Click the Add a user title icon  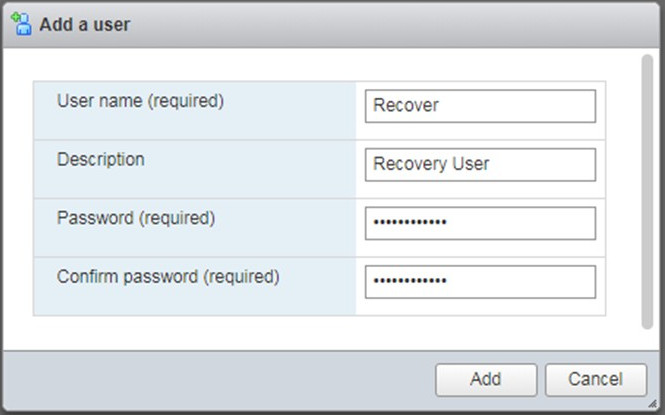pos(21,24)
